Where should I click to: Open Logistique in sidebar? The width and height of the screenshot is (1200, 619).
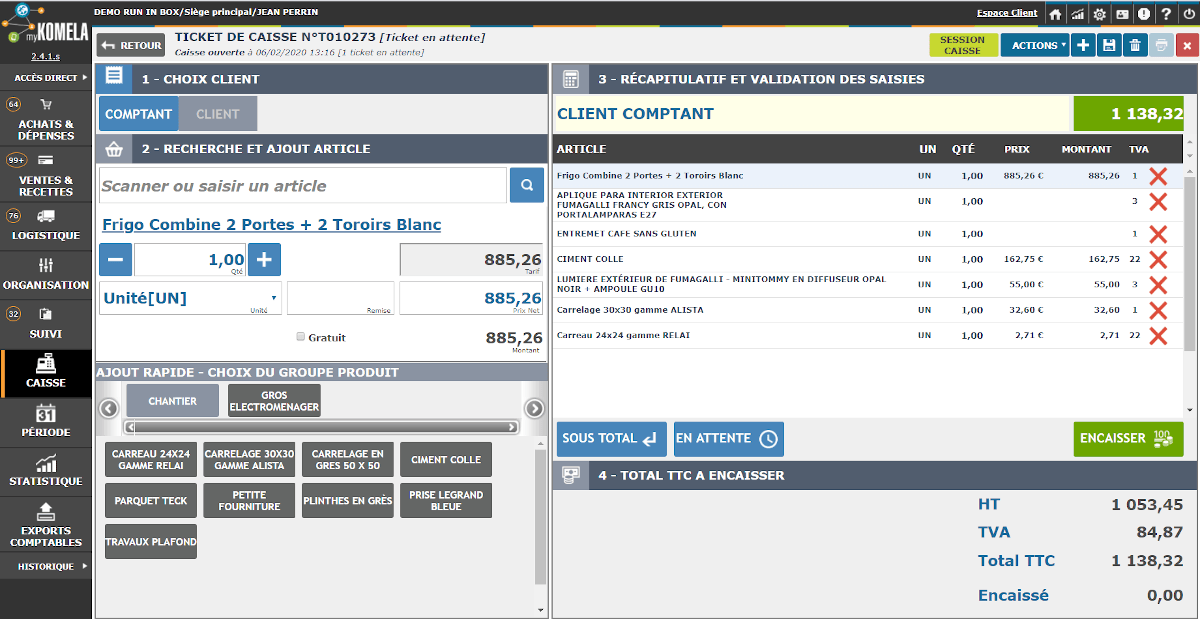[x=46, y=225]
